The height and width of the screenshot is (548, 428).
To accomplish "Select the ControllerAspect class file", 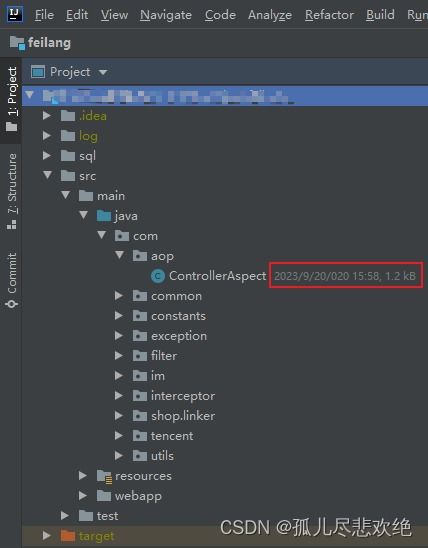I will (217, 276).
